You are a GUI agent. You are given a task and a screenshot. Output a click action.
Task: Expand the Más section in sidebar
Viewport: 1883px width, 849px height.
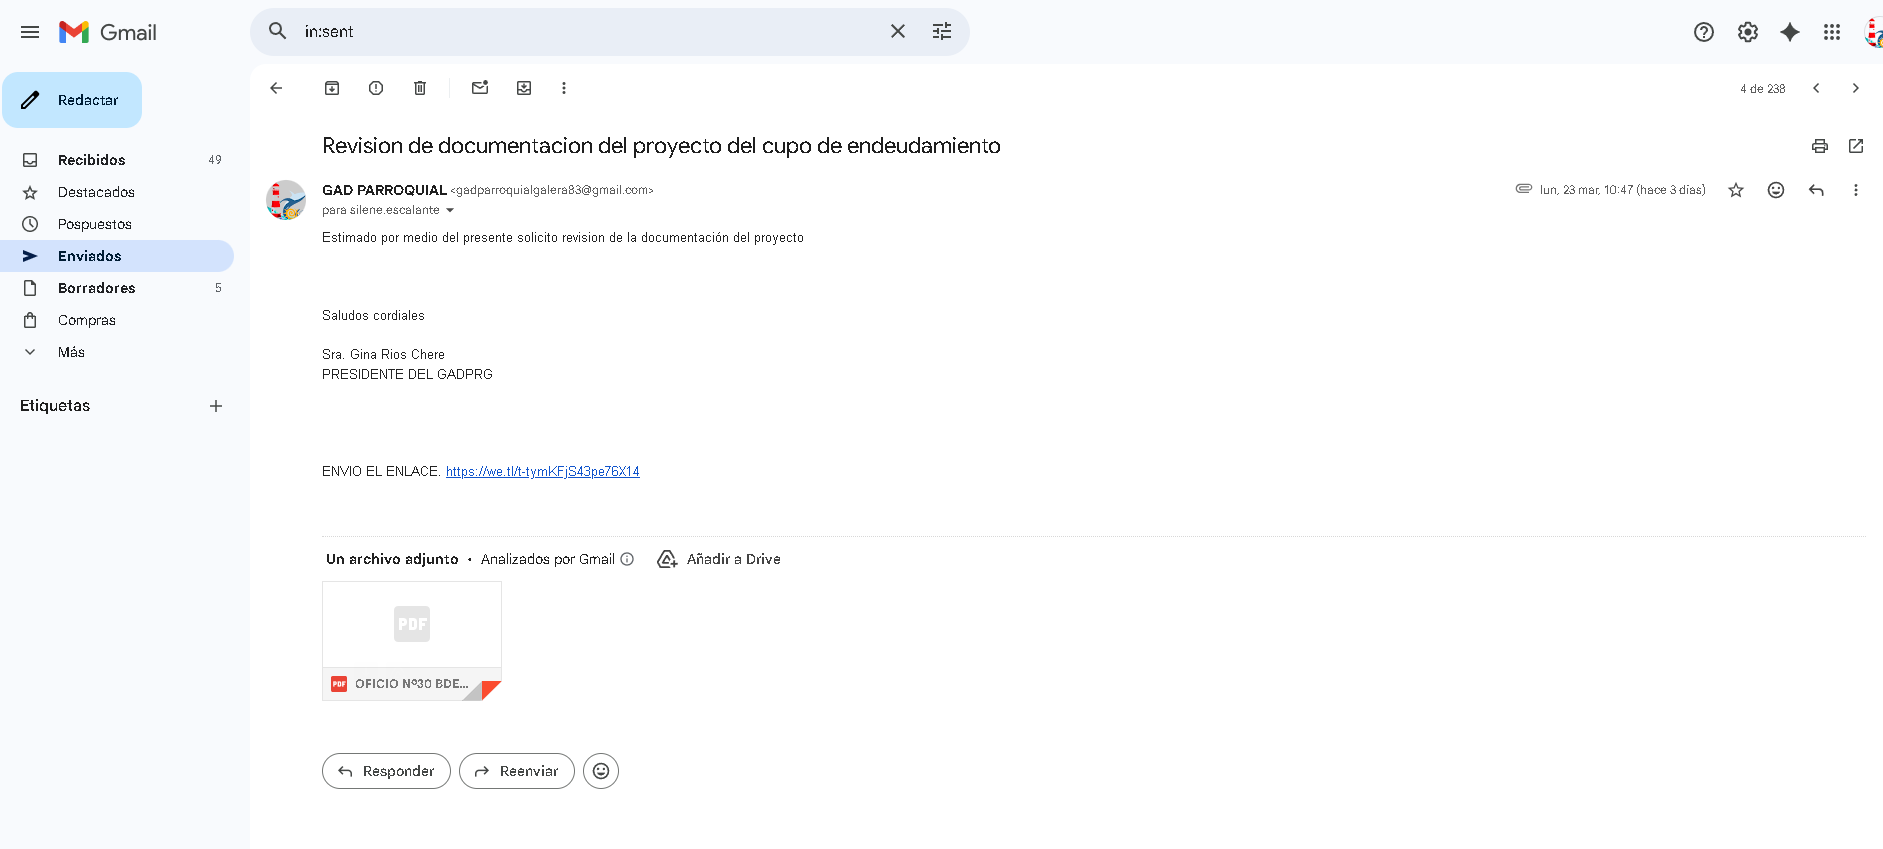point(71,352)
